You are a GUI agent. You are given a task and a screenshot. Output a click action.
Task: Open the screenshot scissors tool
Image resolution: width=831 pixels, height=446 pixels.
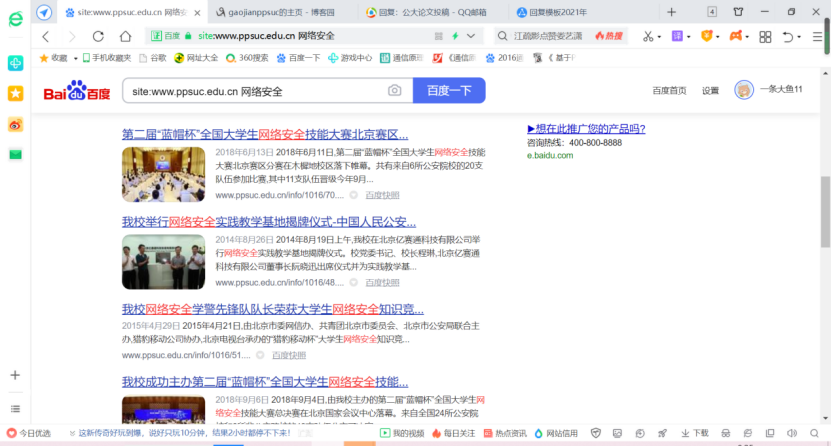click(648, 36)
